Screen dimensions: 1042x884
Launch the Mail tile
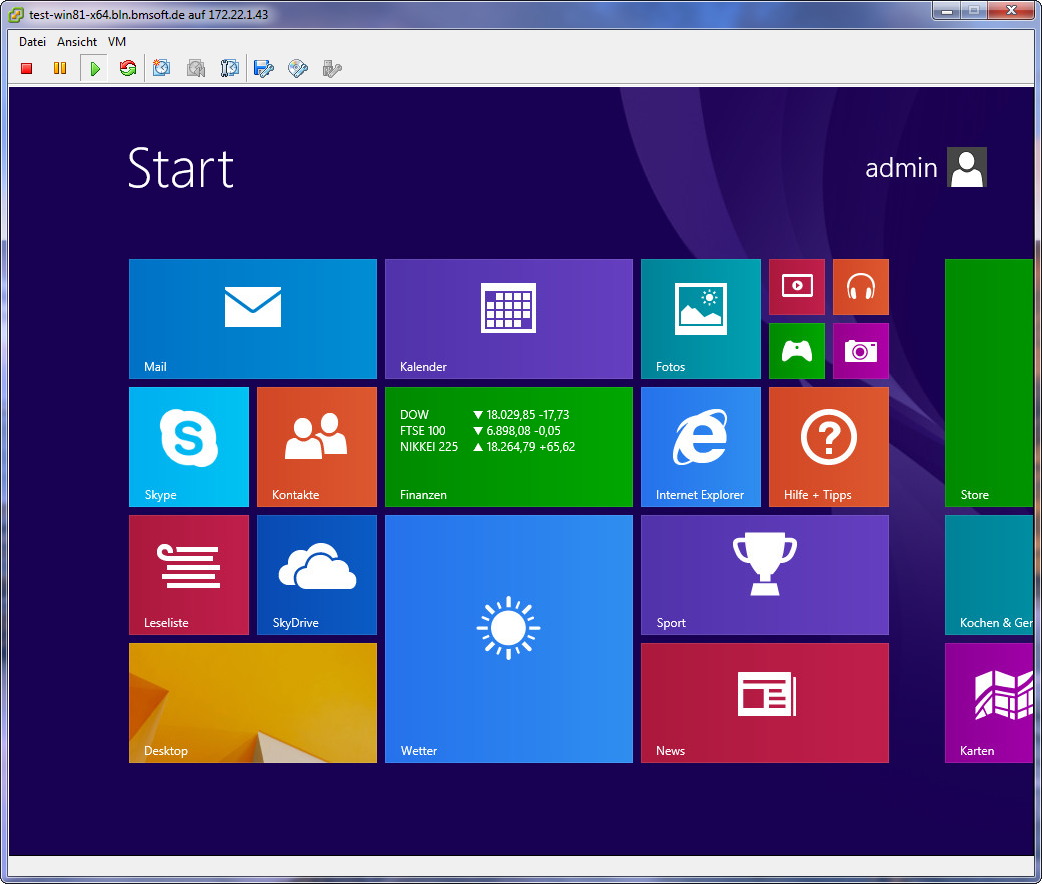[253, 319]
